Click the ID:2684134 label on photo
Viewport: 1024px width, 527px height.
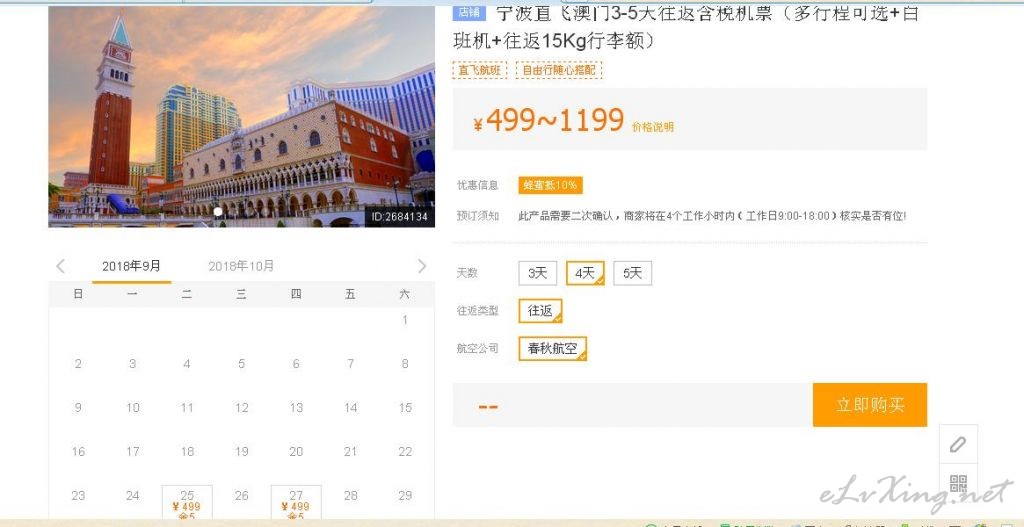[x=400, y=217]
